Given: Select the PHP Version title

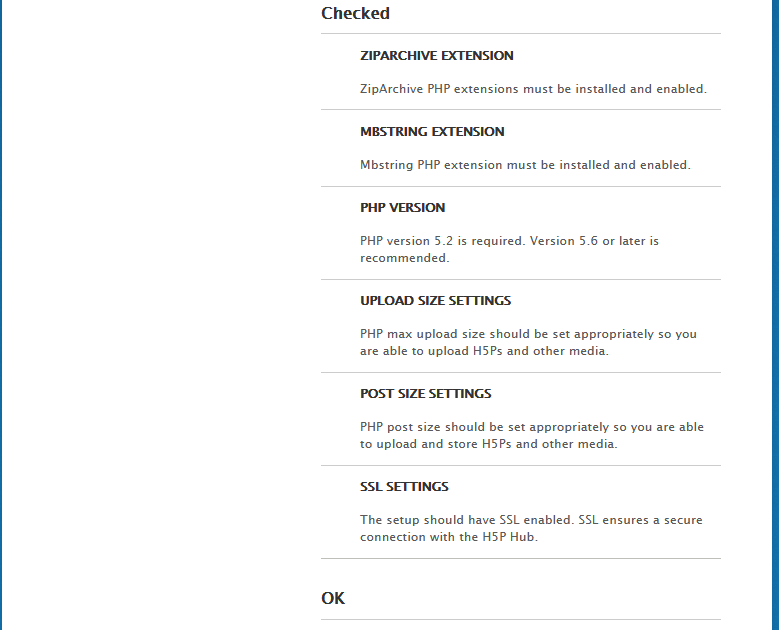Looking at the screenshot, I should (403, 208).
